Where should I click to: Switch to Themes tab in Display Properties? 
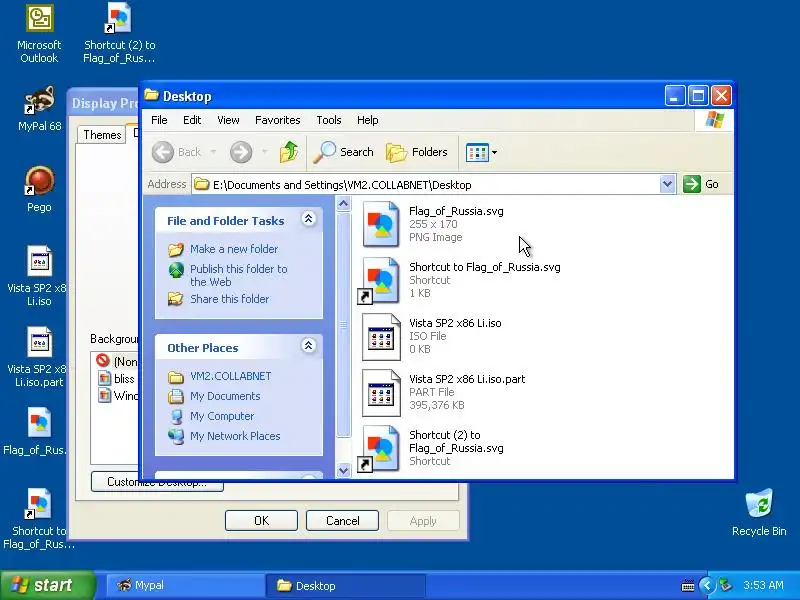pos(102,135)
